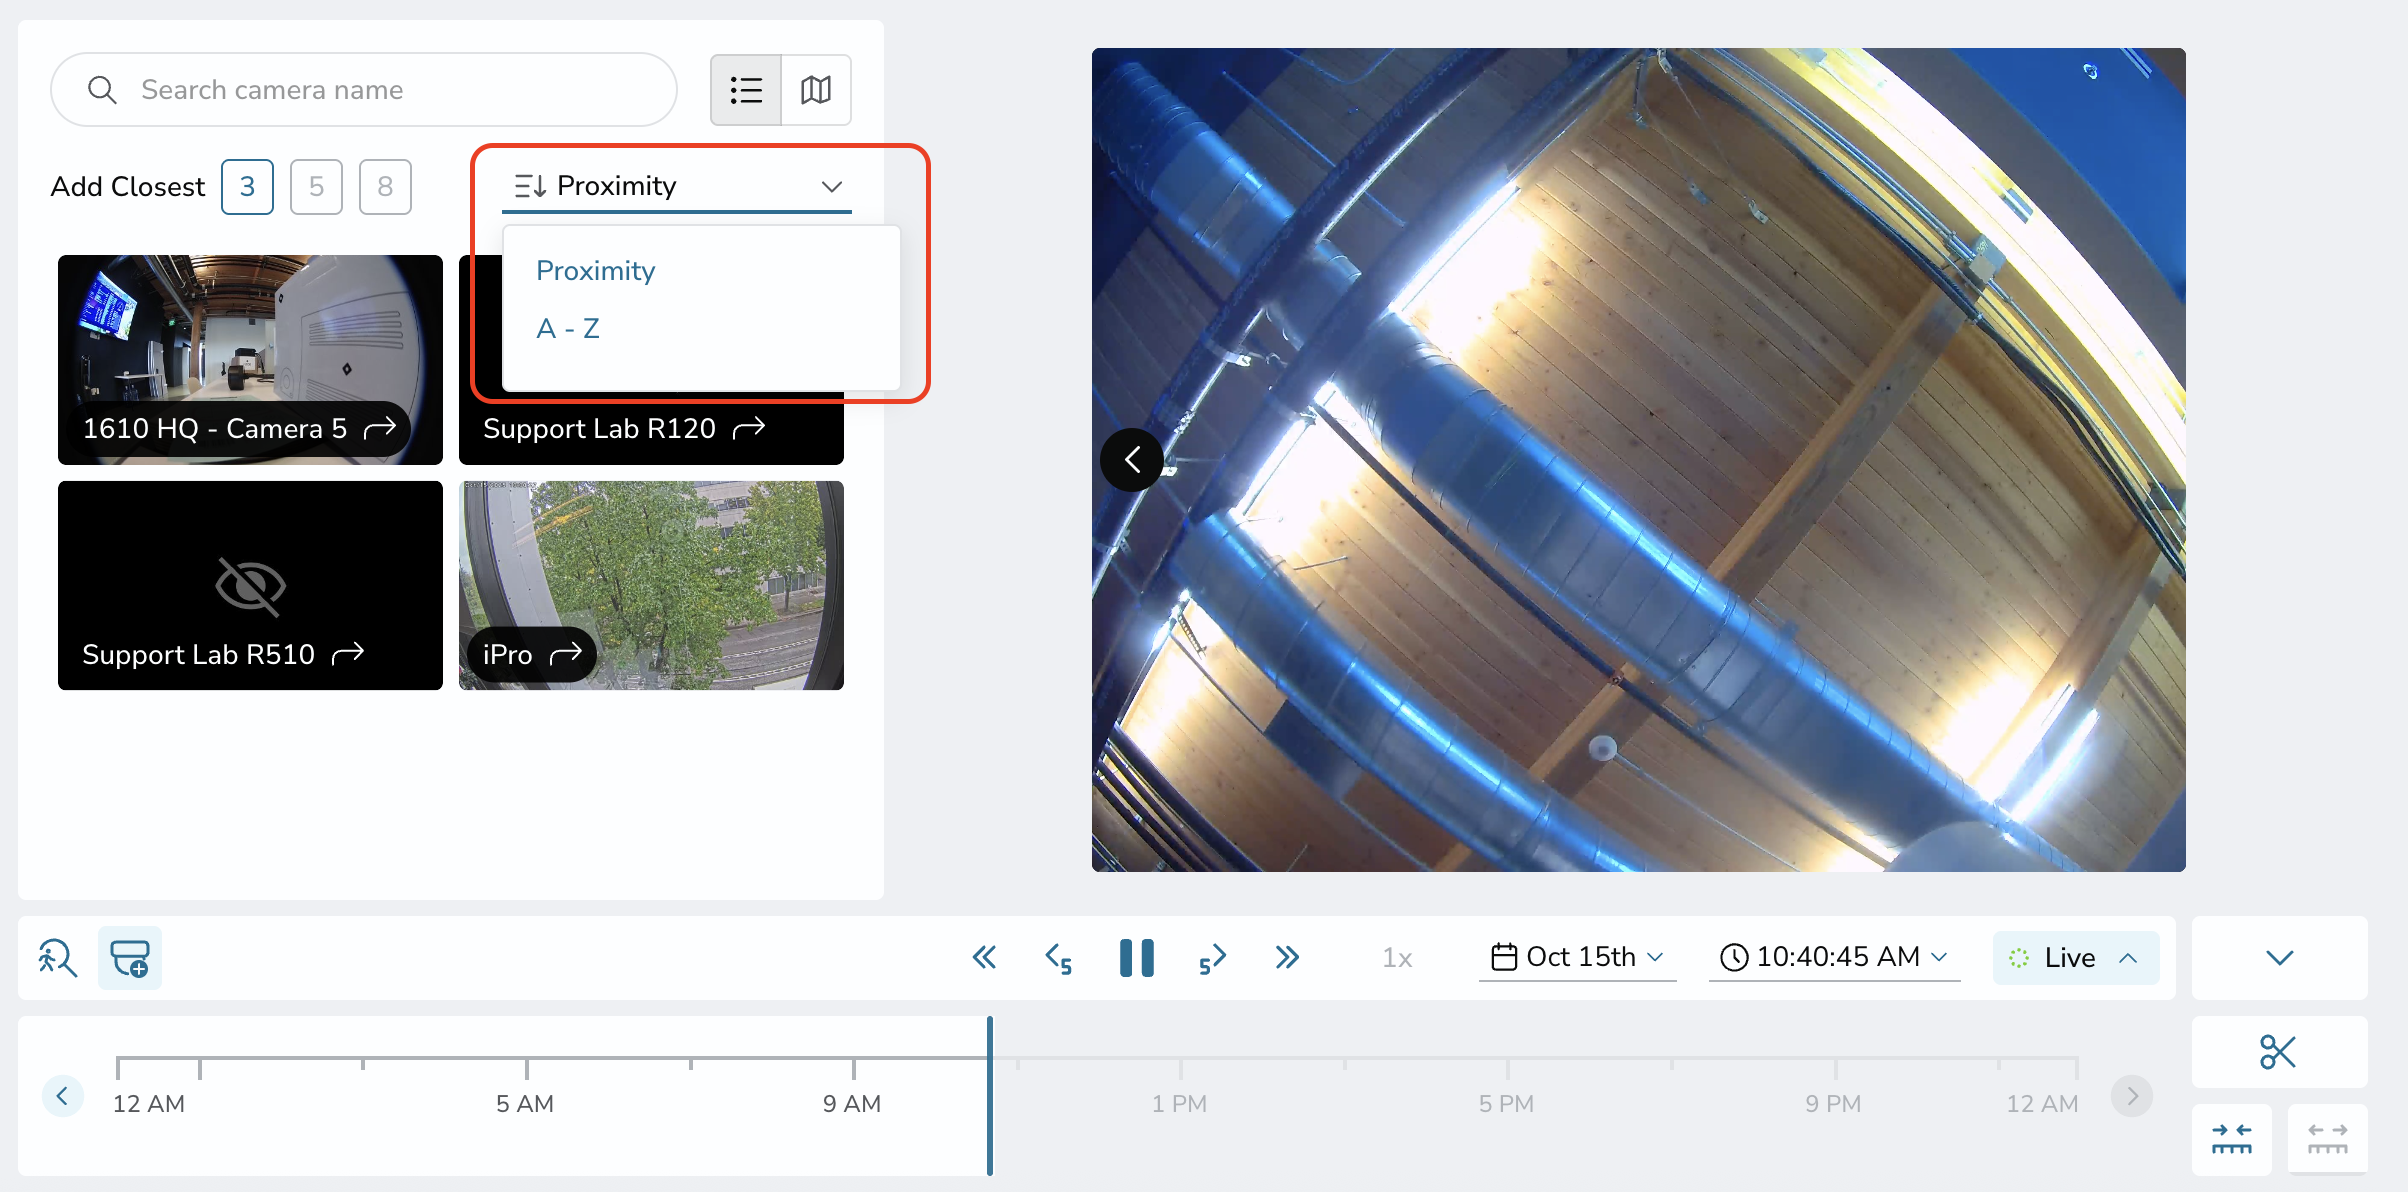Pause the video playback
2408x1192 pixels.
point(1137,957)
